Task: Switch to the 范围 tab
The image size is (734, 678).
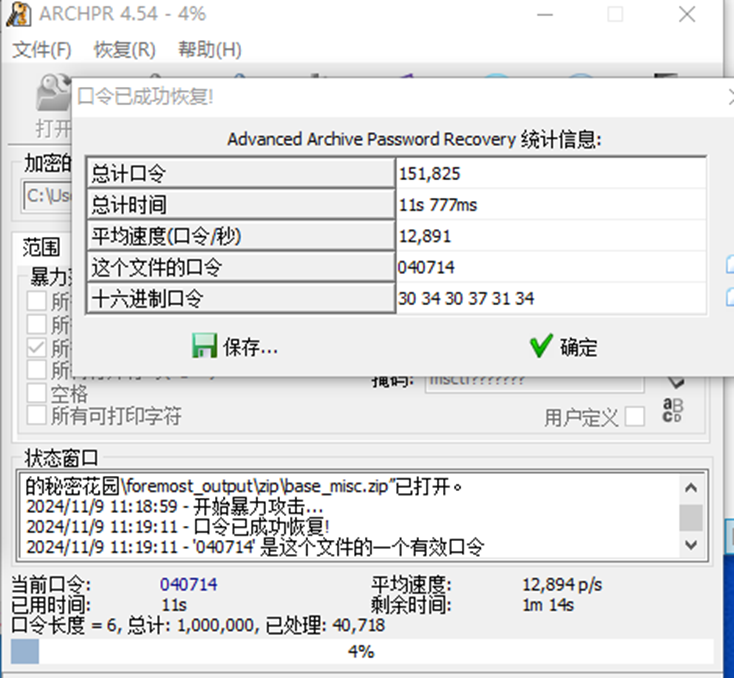Action: pyautogui.click(x=41, y=247)
